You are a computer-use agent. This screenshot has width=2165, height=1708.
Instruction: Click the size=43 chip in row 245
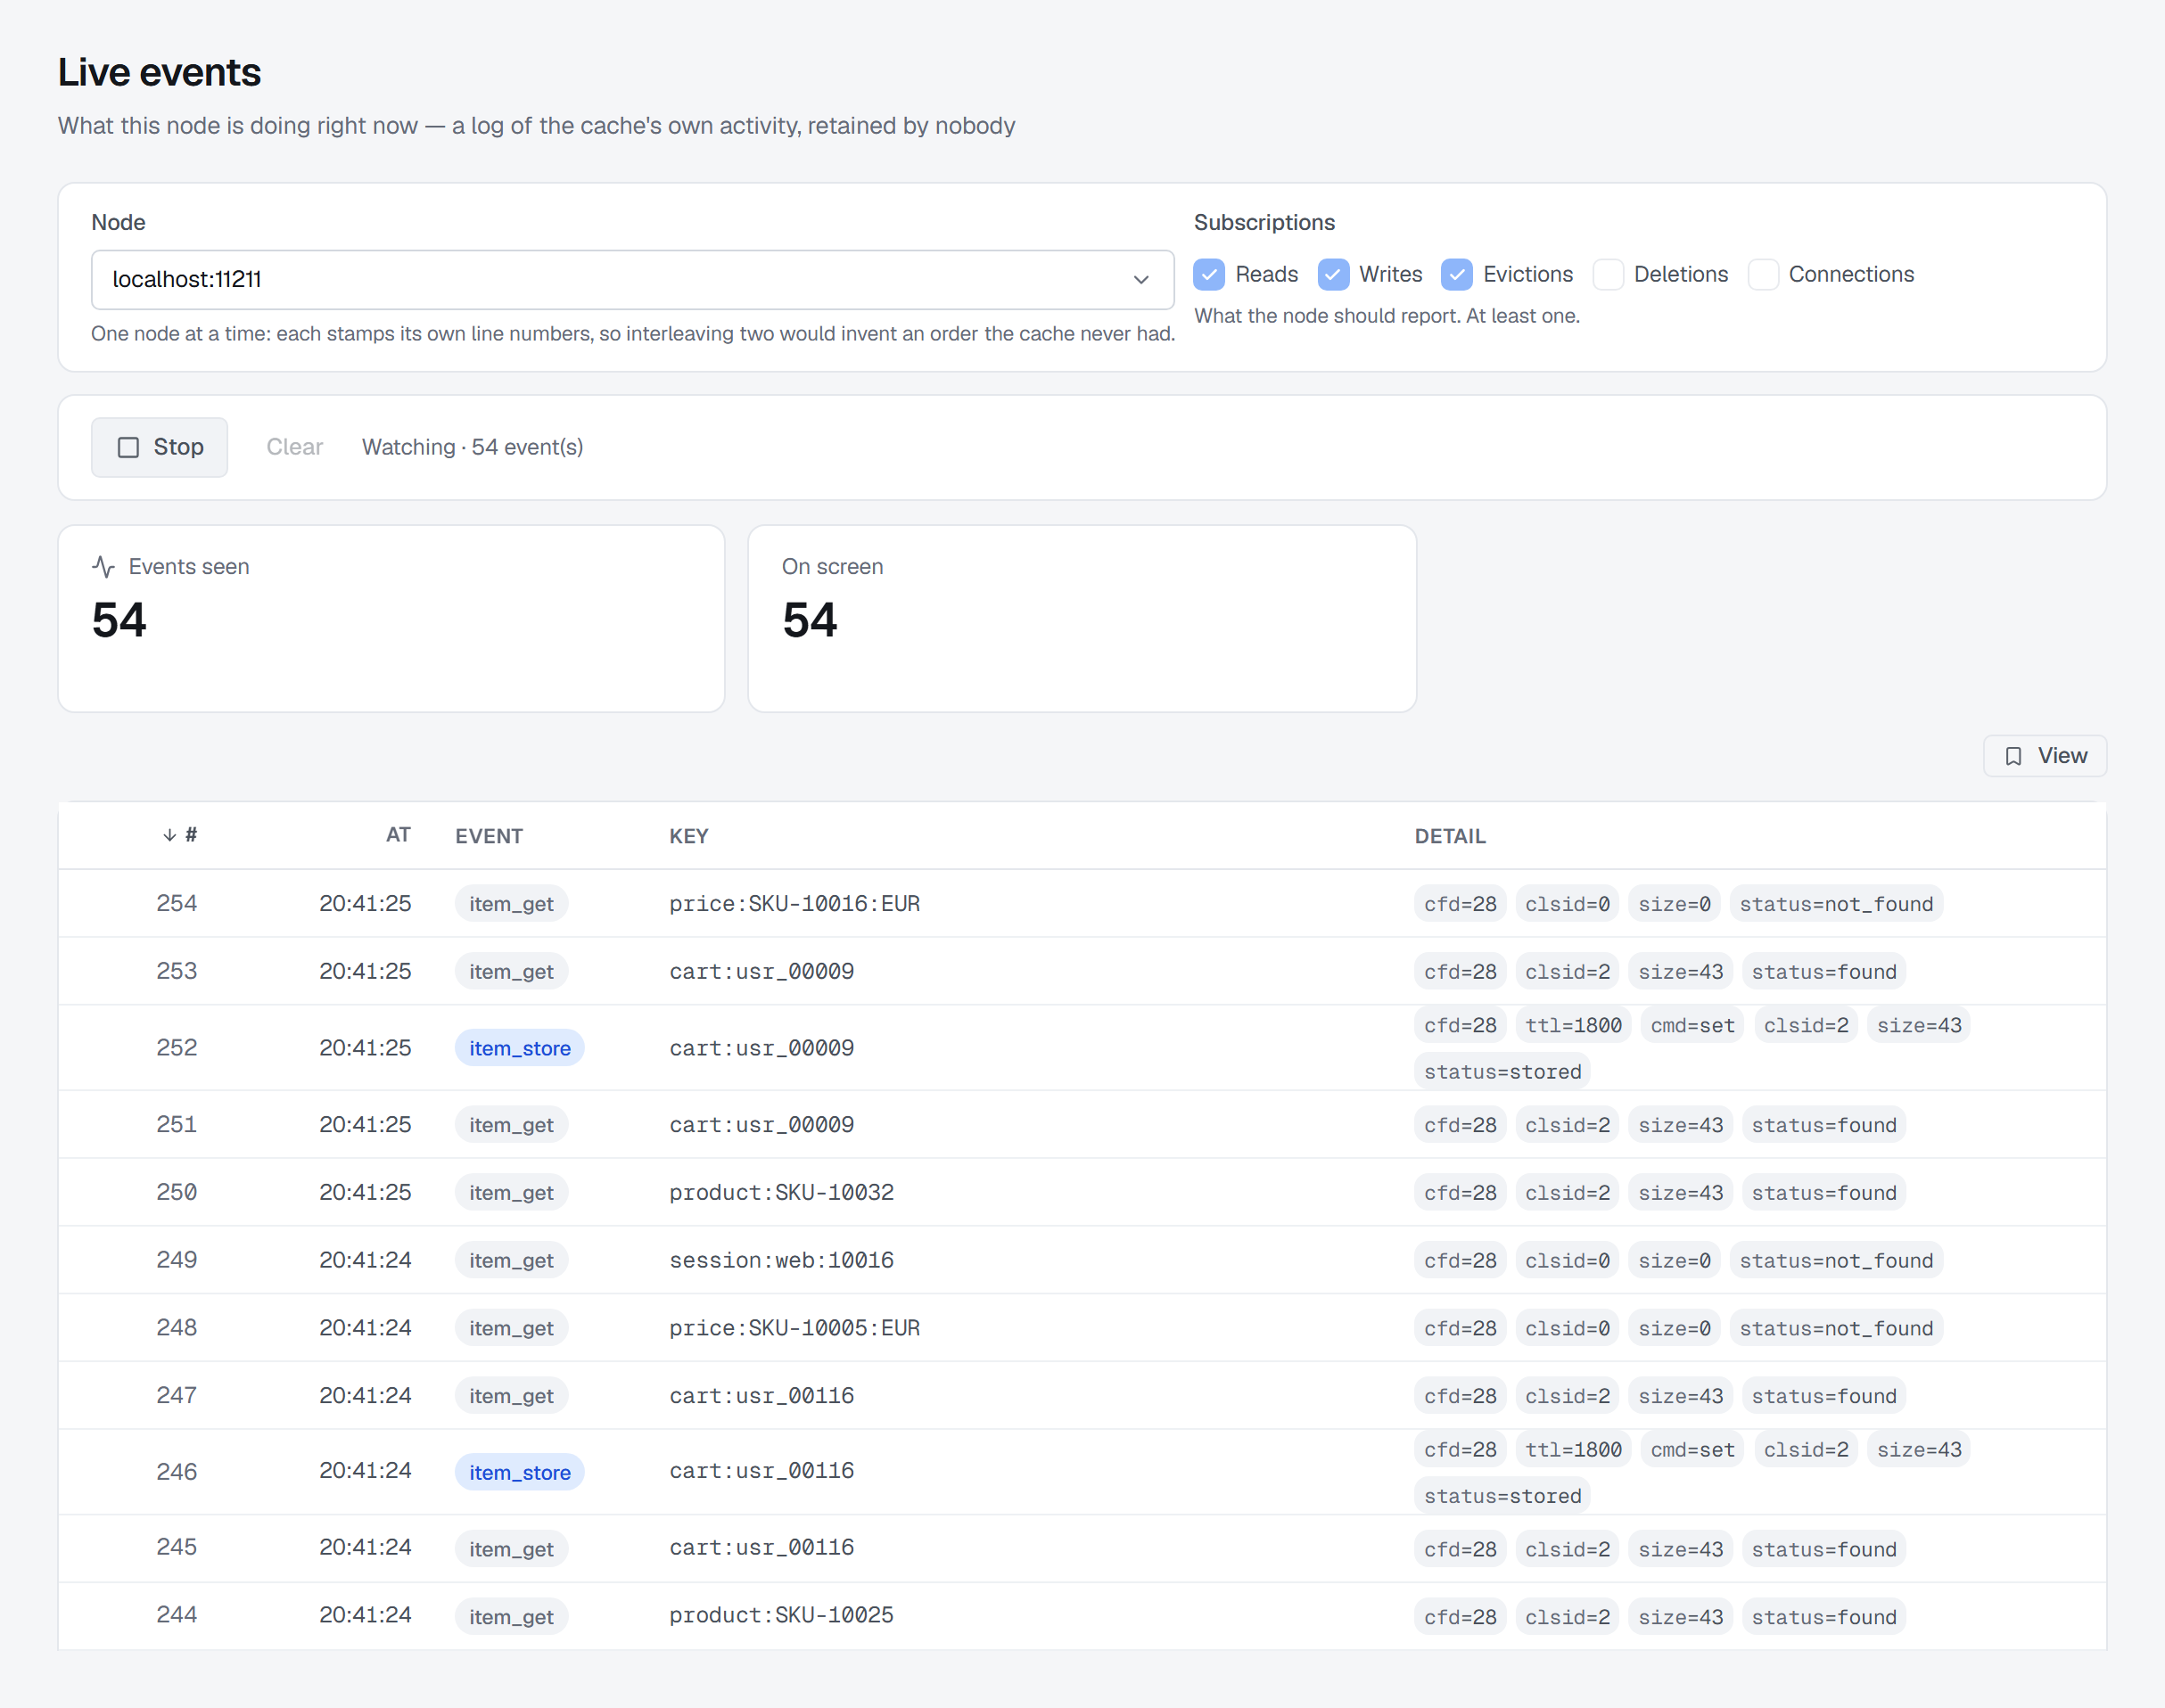point(1680,1550)
